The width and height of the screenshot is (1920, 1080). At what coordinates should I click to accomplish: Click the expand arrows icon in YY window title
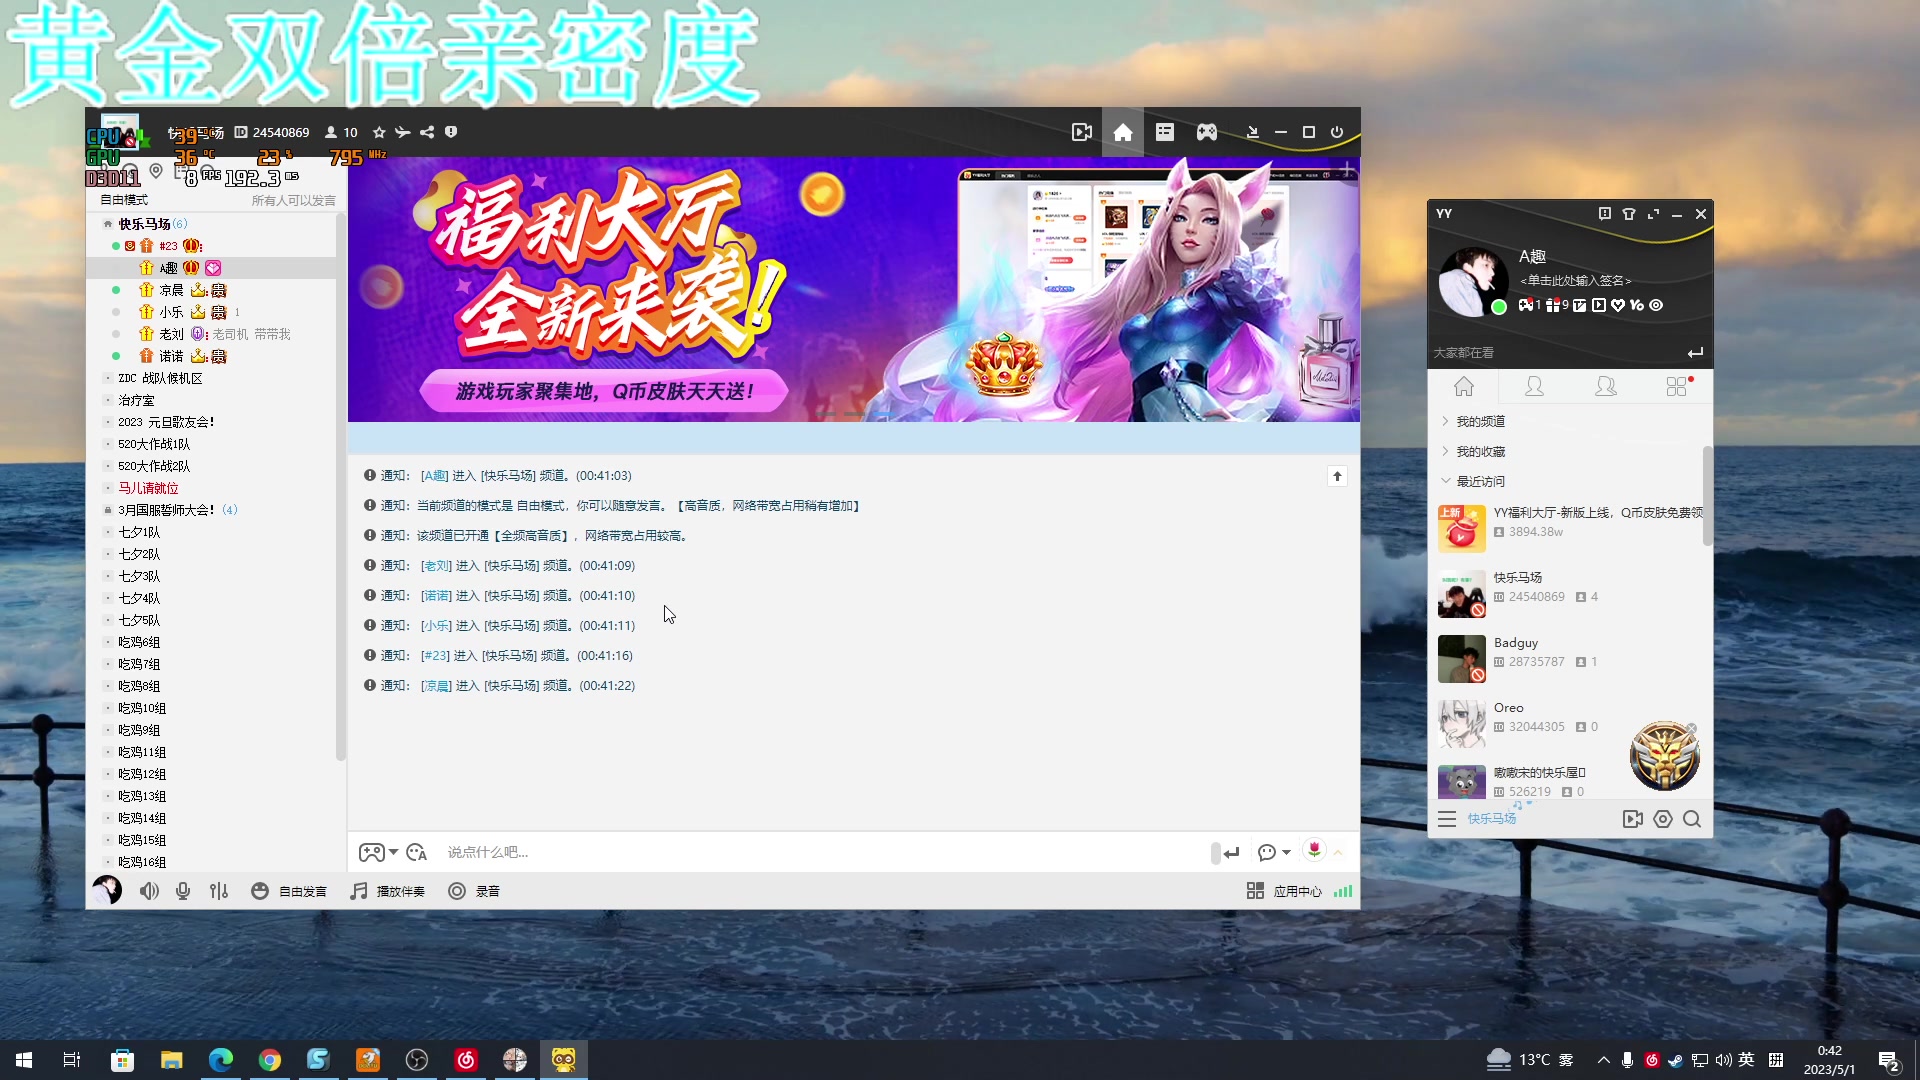point(1653,214)
